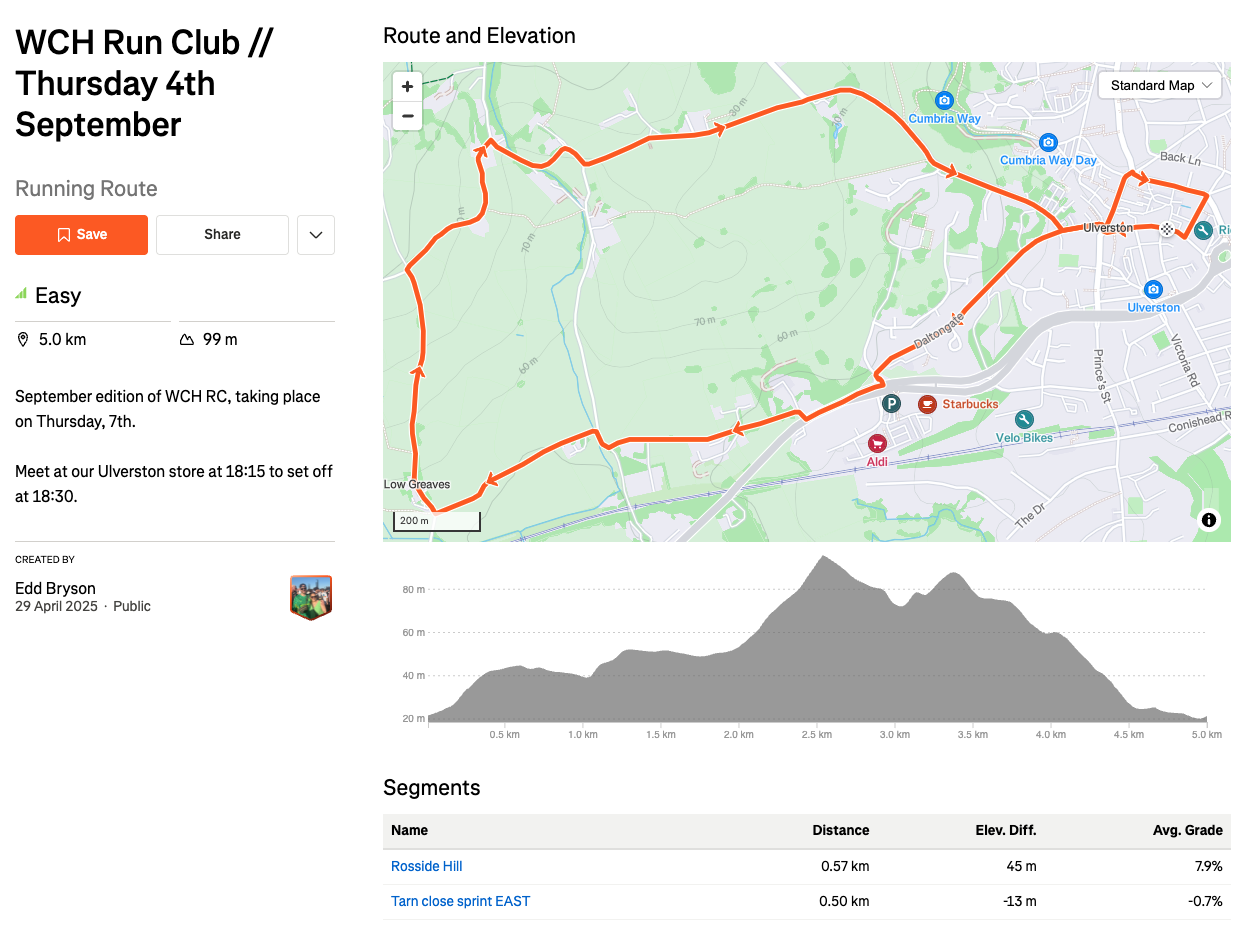Share the running route
This screenshot has height=934, width=1253.
[x=222, y=235]
